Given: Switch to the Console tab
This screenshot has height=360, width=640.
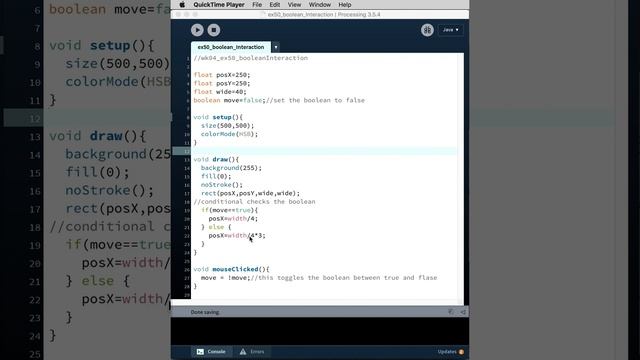Looking at the screenshot, I should click(x=211, y=351).
